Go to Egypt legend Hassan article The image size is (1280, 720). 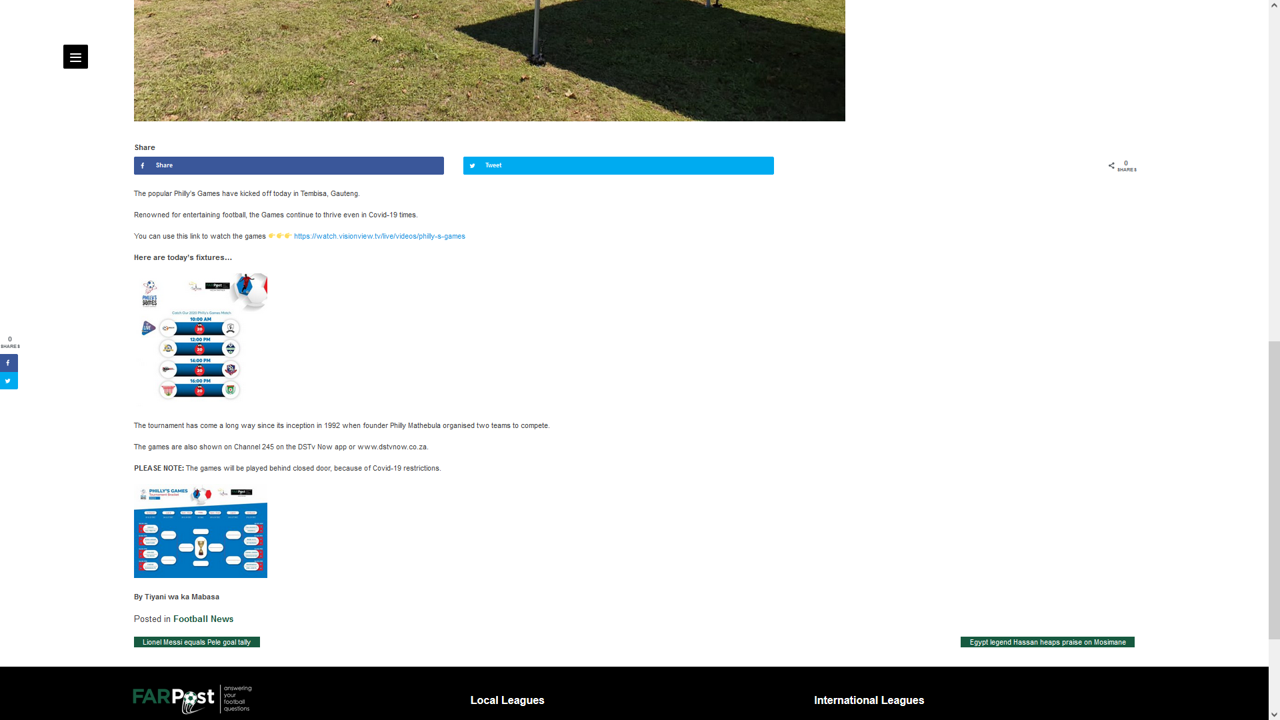1047,642
